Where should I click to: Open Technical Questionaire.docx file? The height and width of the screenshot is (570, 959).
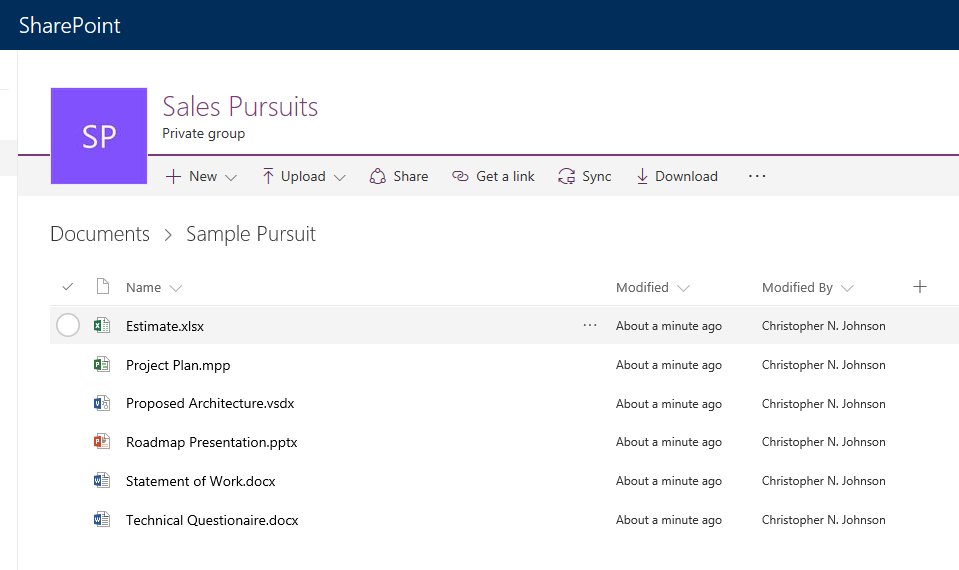(212, 520)
